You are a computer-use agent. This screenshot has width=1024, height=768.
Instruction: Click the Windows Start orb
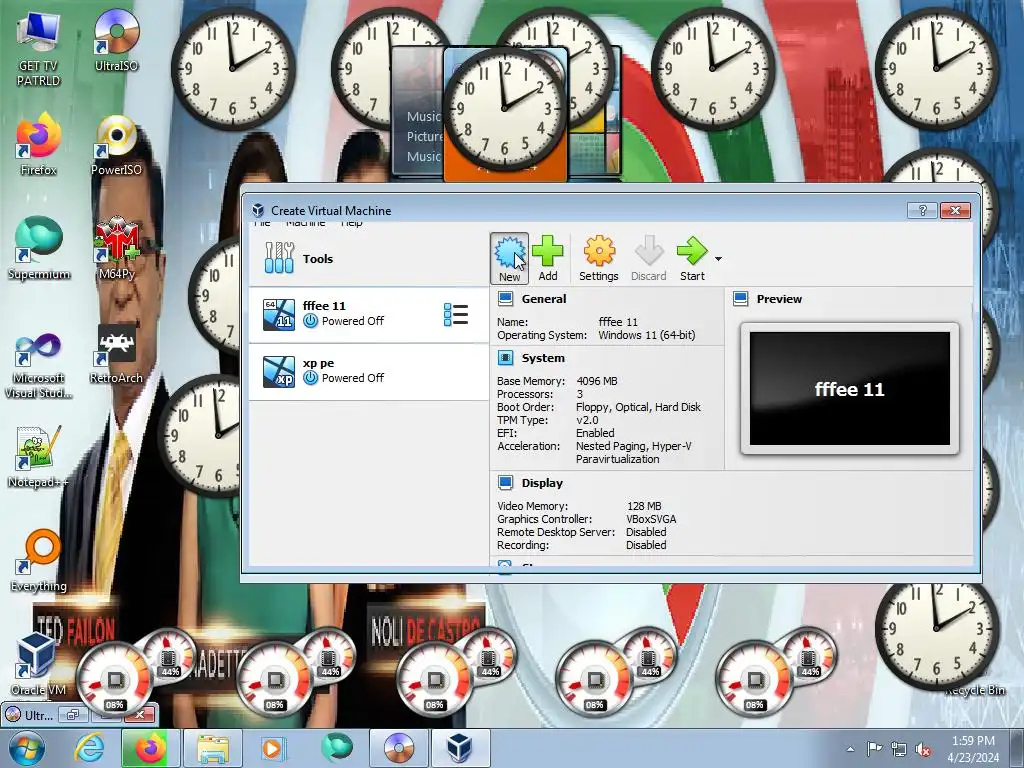click(26, 748)
